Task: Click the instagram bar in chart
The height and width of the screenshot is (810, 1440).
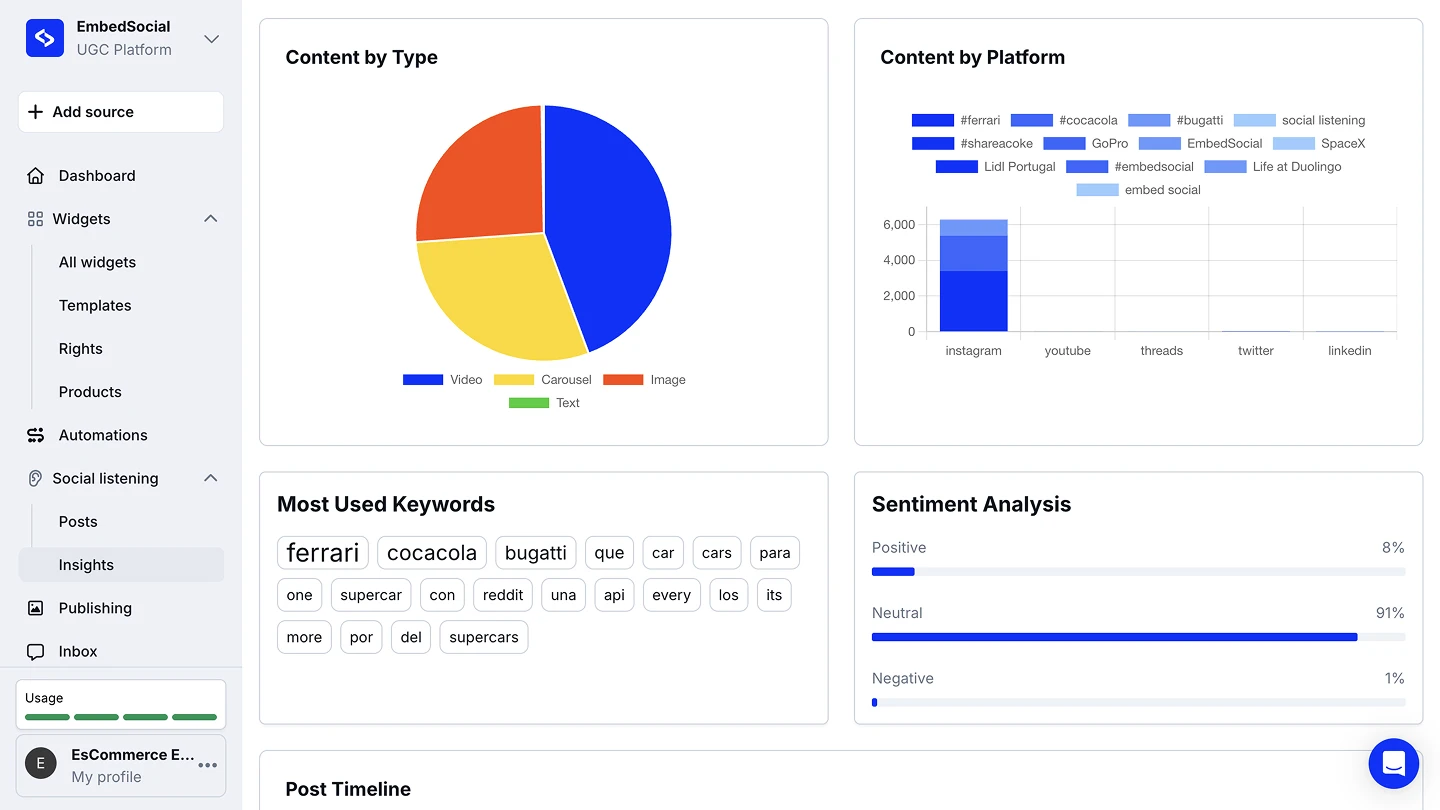Action: click(973, 275)
